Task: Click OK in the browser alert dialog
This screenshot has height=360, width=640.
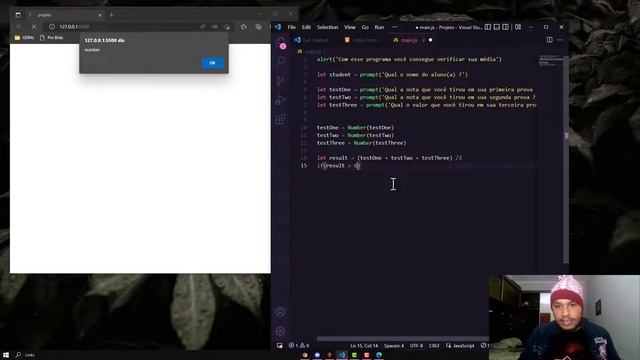Action: tap(212, 63)
